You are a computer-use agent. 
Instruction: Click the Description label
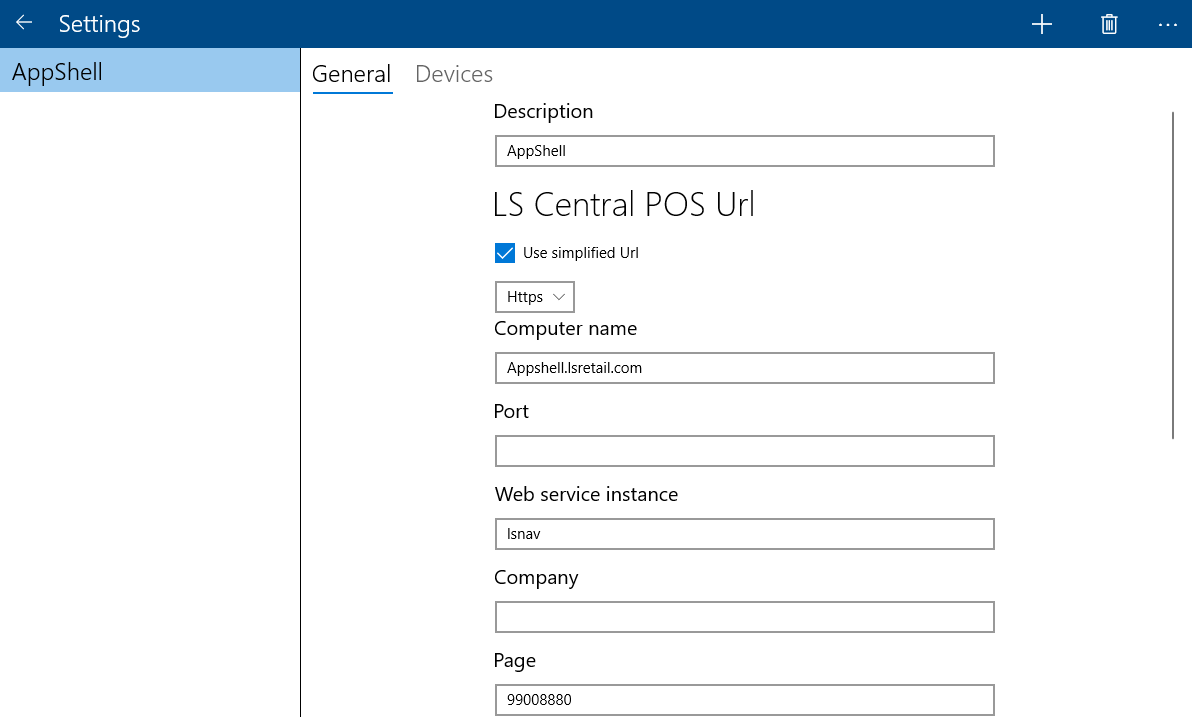click(x=543, y=112)
